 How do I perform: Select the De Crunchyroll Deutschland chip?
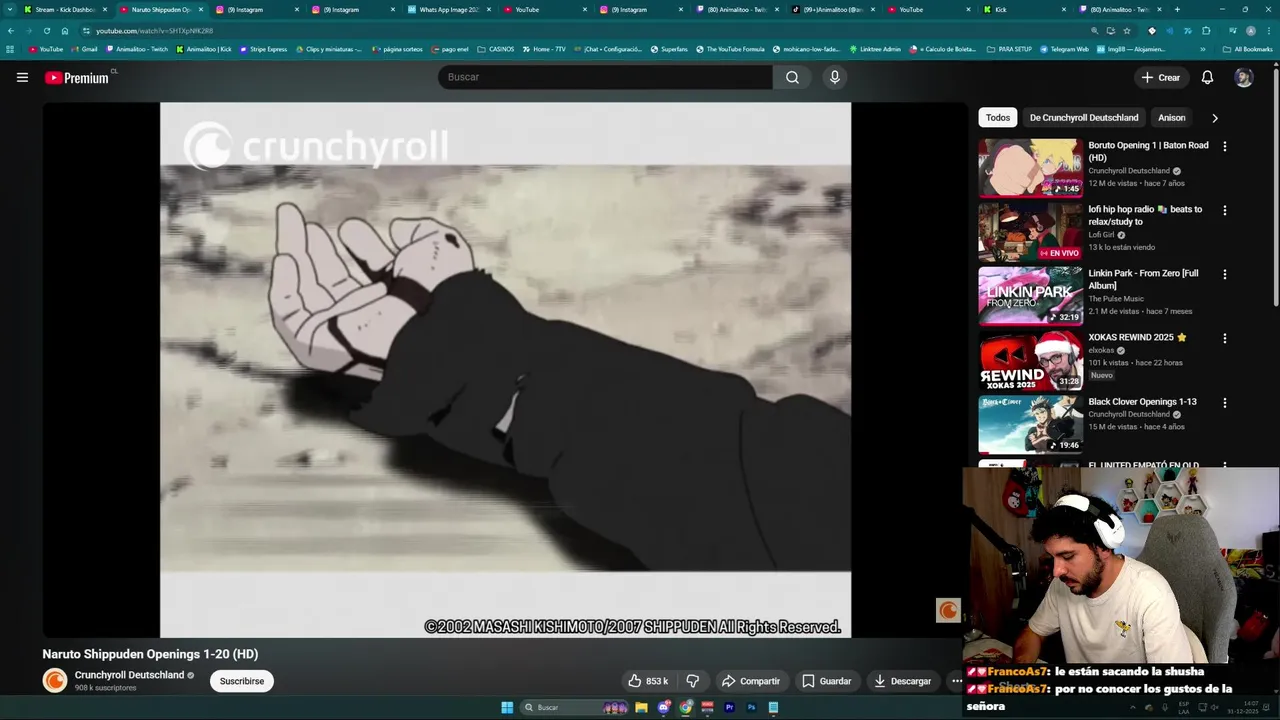click(1084, 118)
